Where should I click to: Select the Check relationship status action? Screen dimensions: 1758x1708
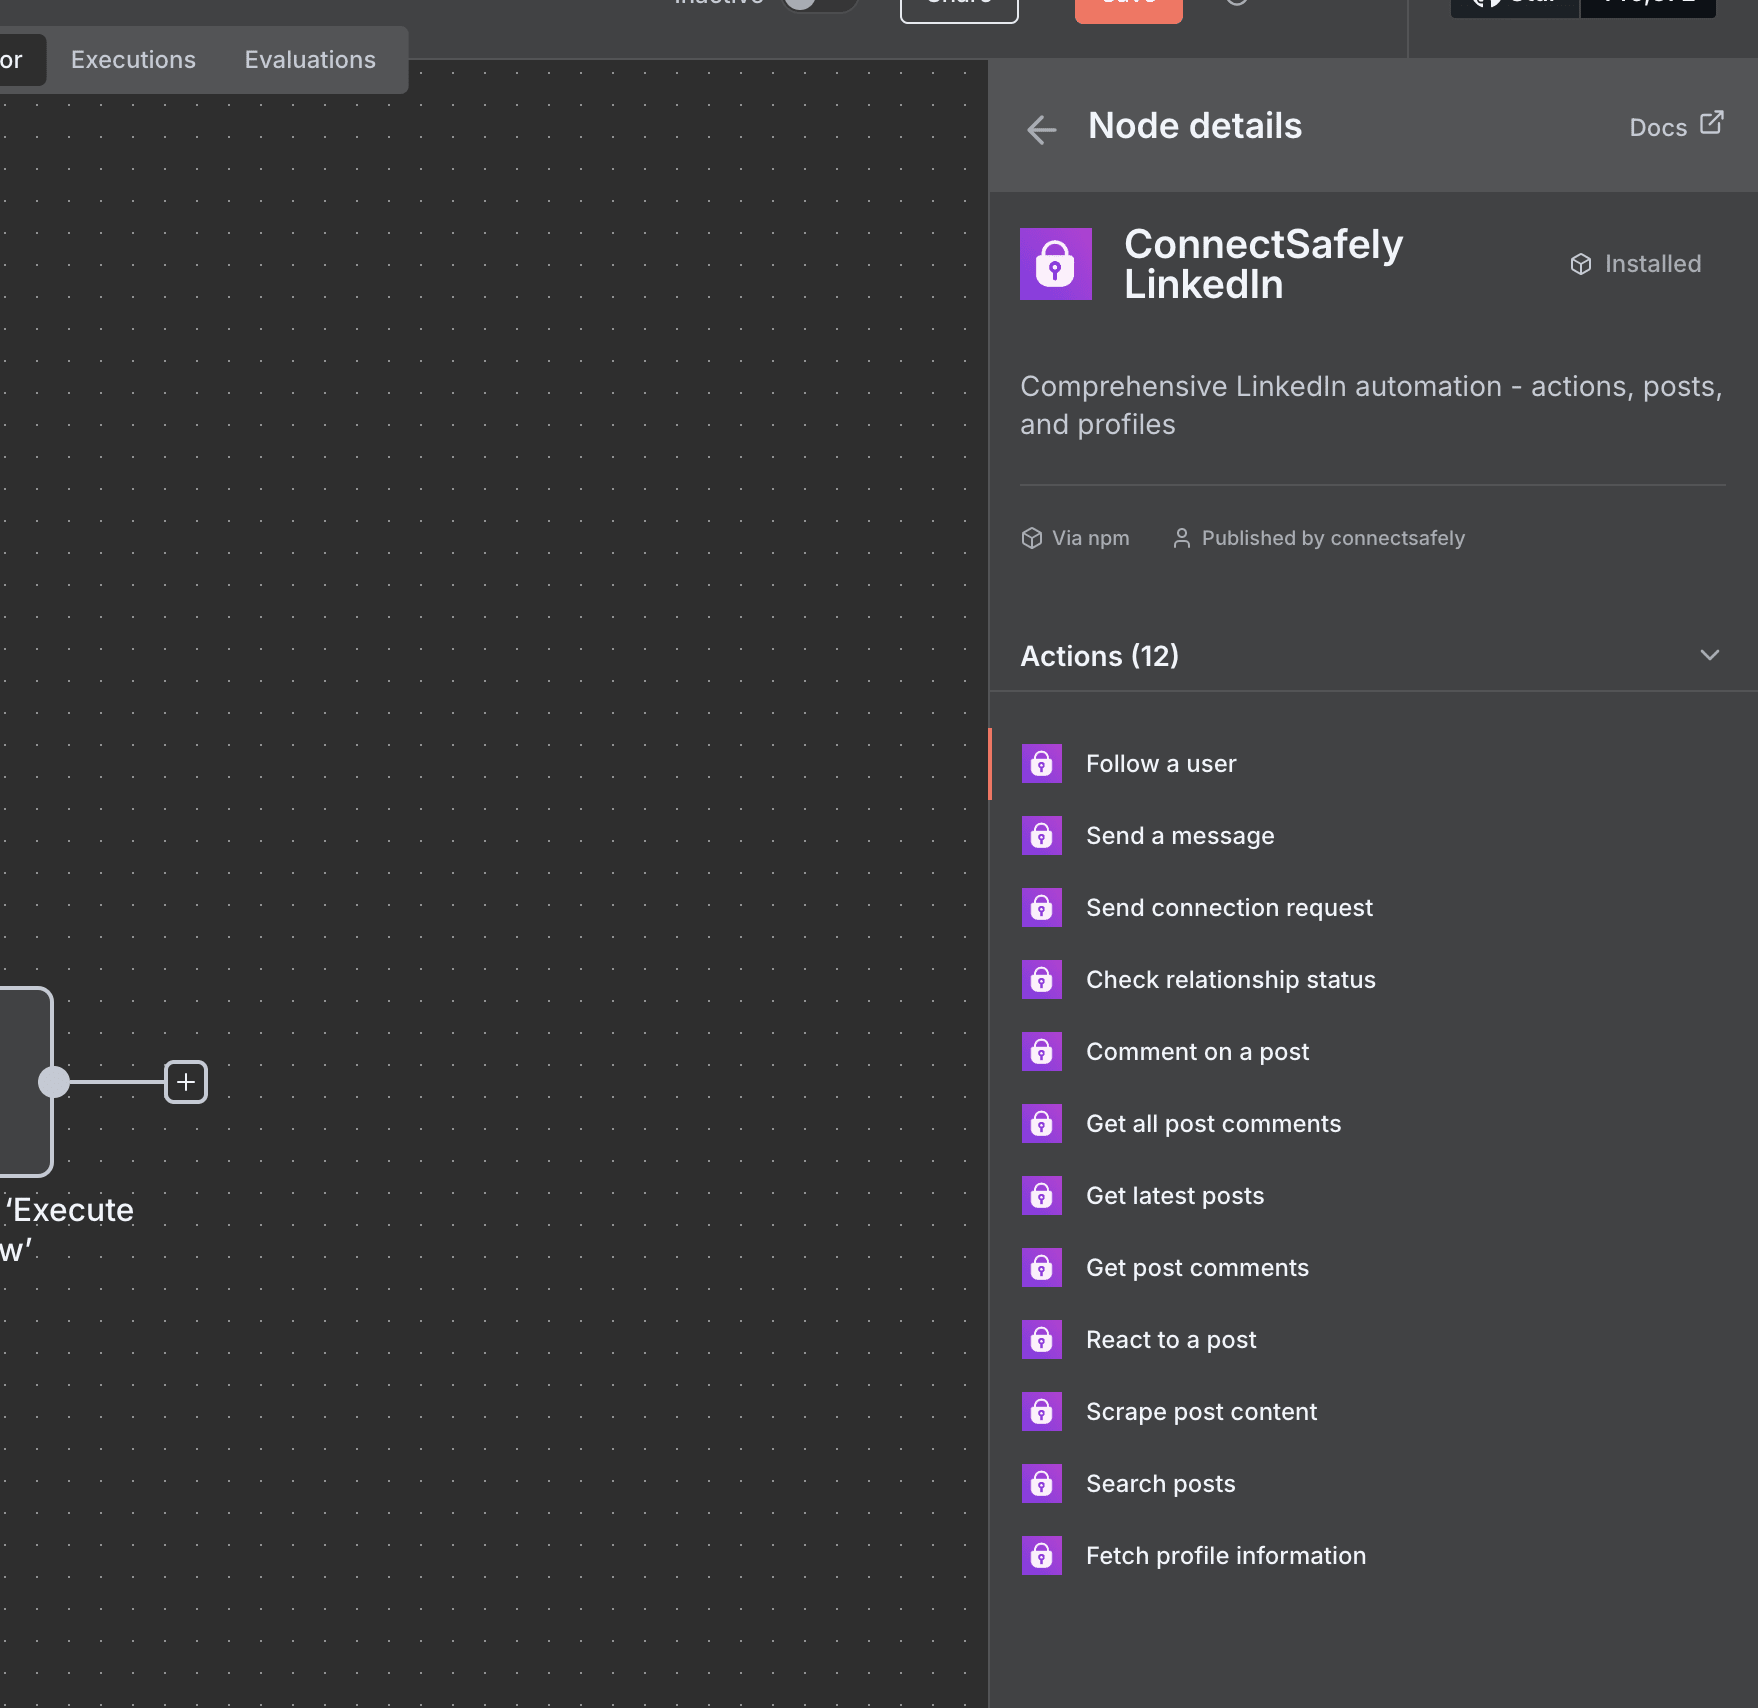(x=1231, y=979)
